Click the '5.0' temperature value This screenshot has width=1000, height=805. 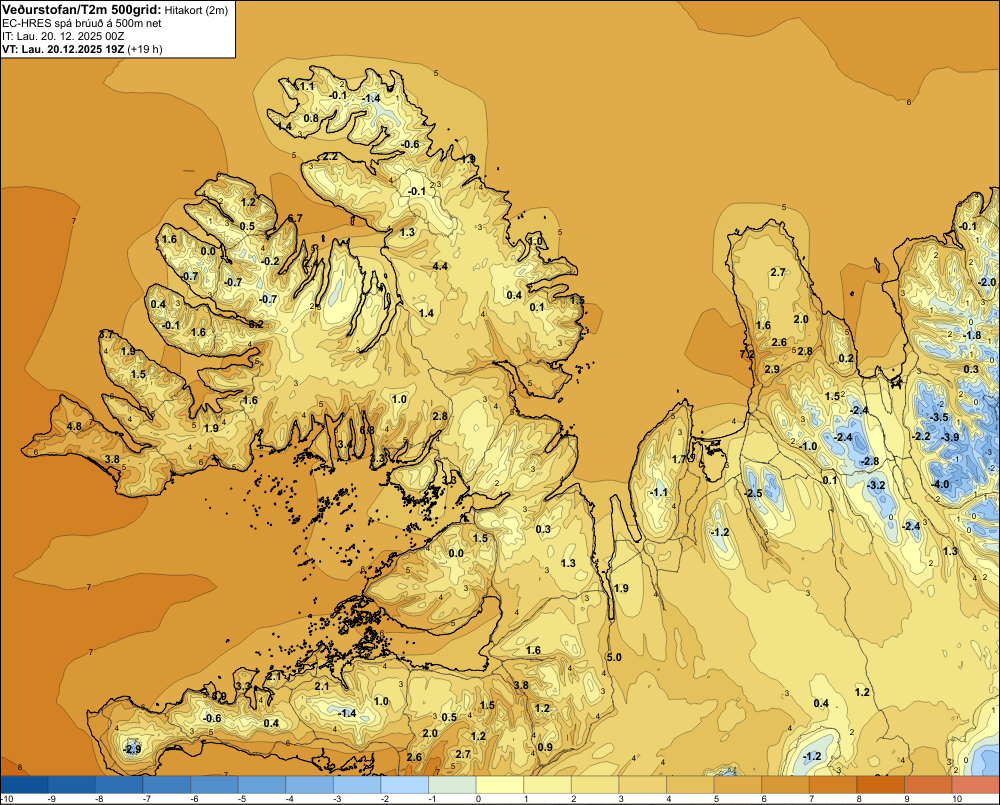[614, 657]
